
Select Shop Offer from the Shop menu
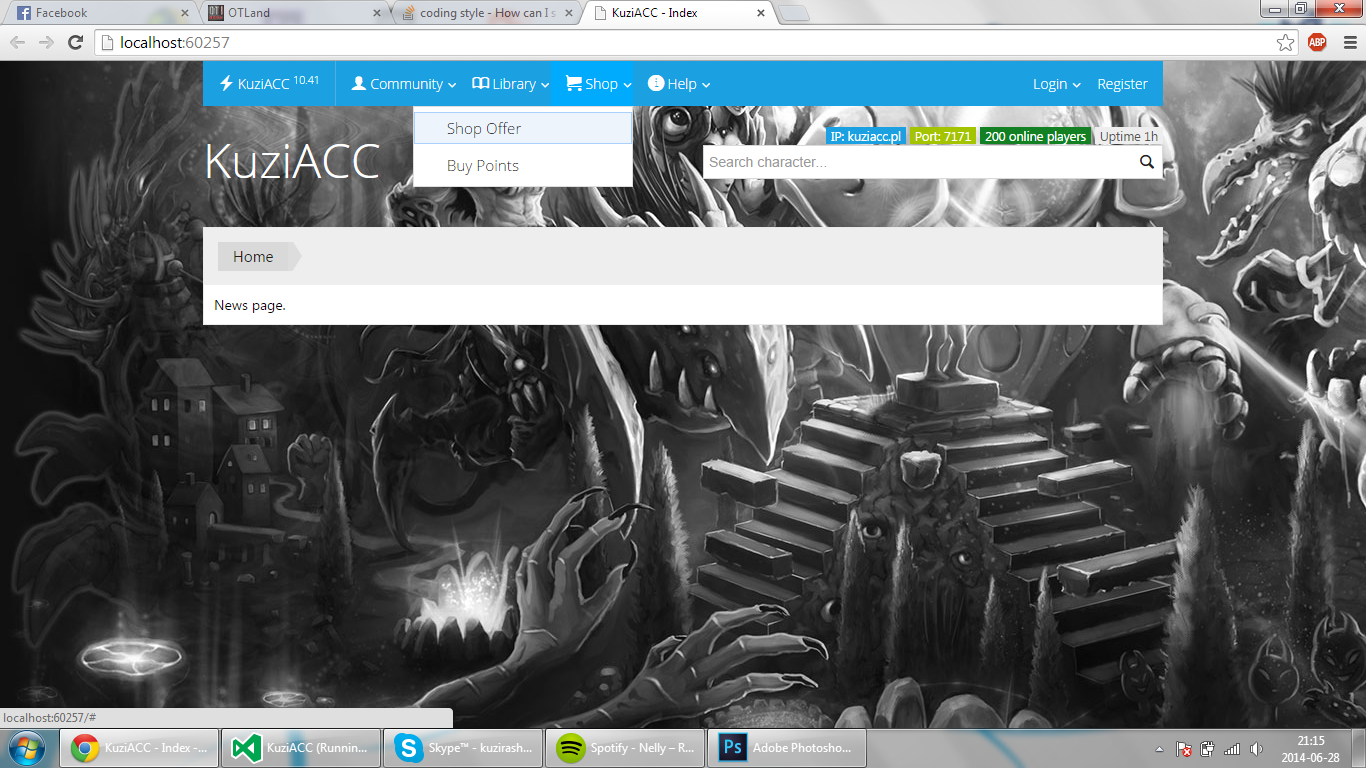523,128
